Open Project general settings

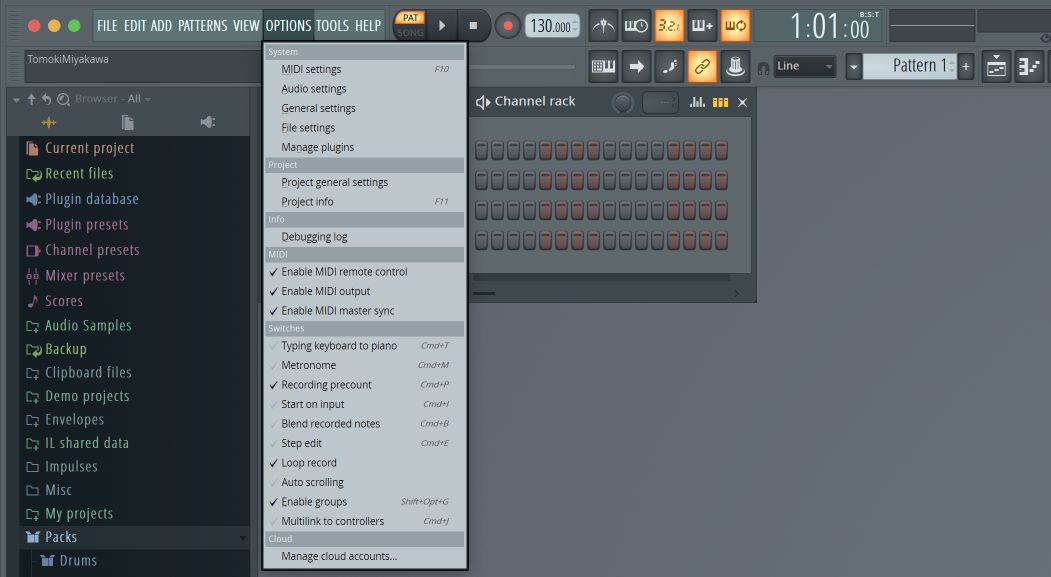(365, 182)
